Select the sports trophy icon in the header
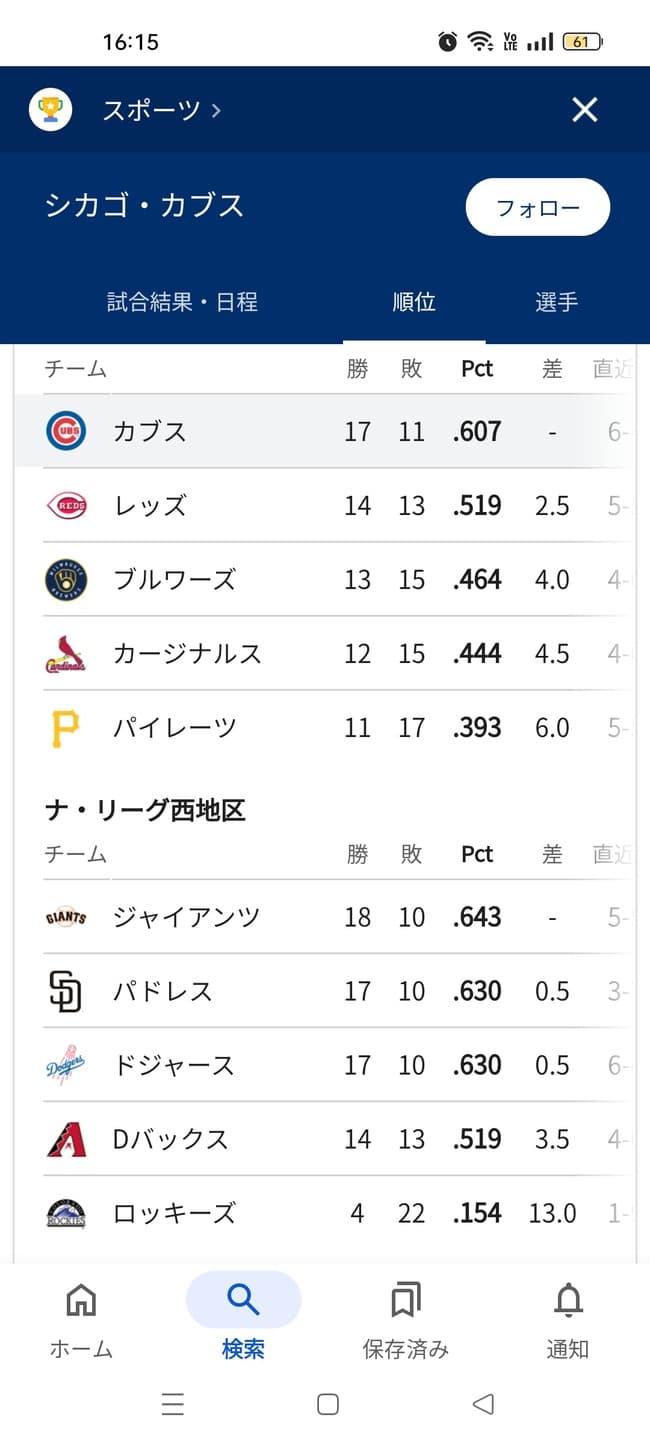 coord(49,110)
